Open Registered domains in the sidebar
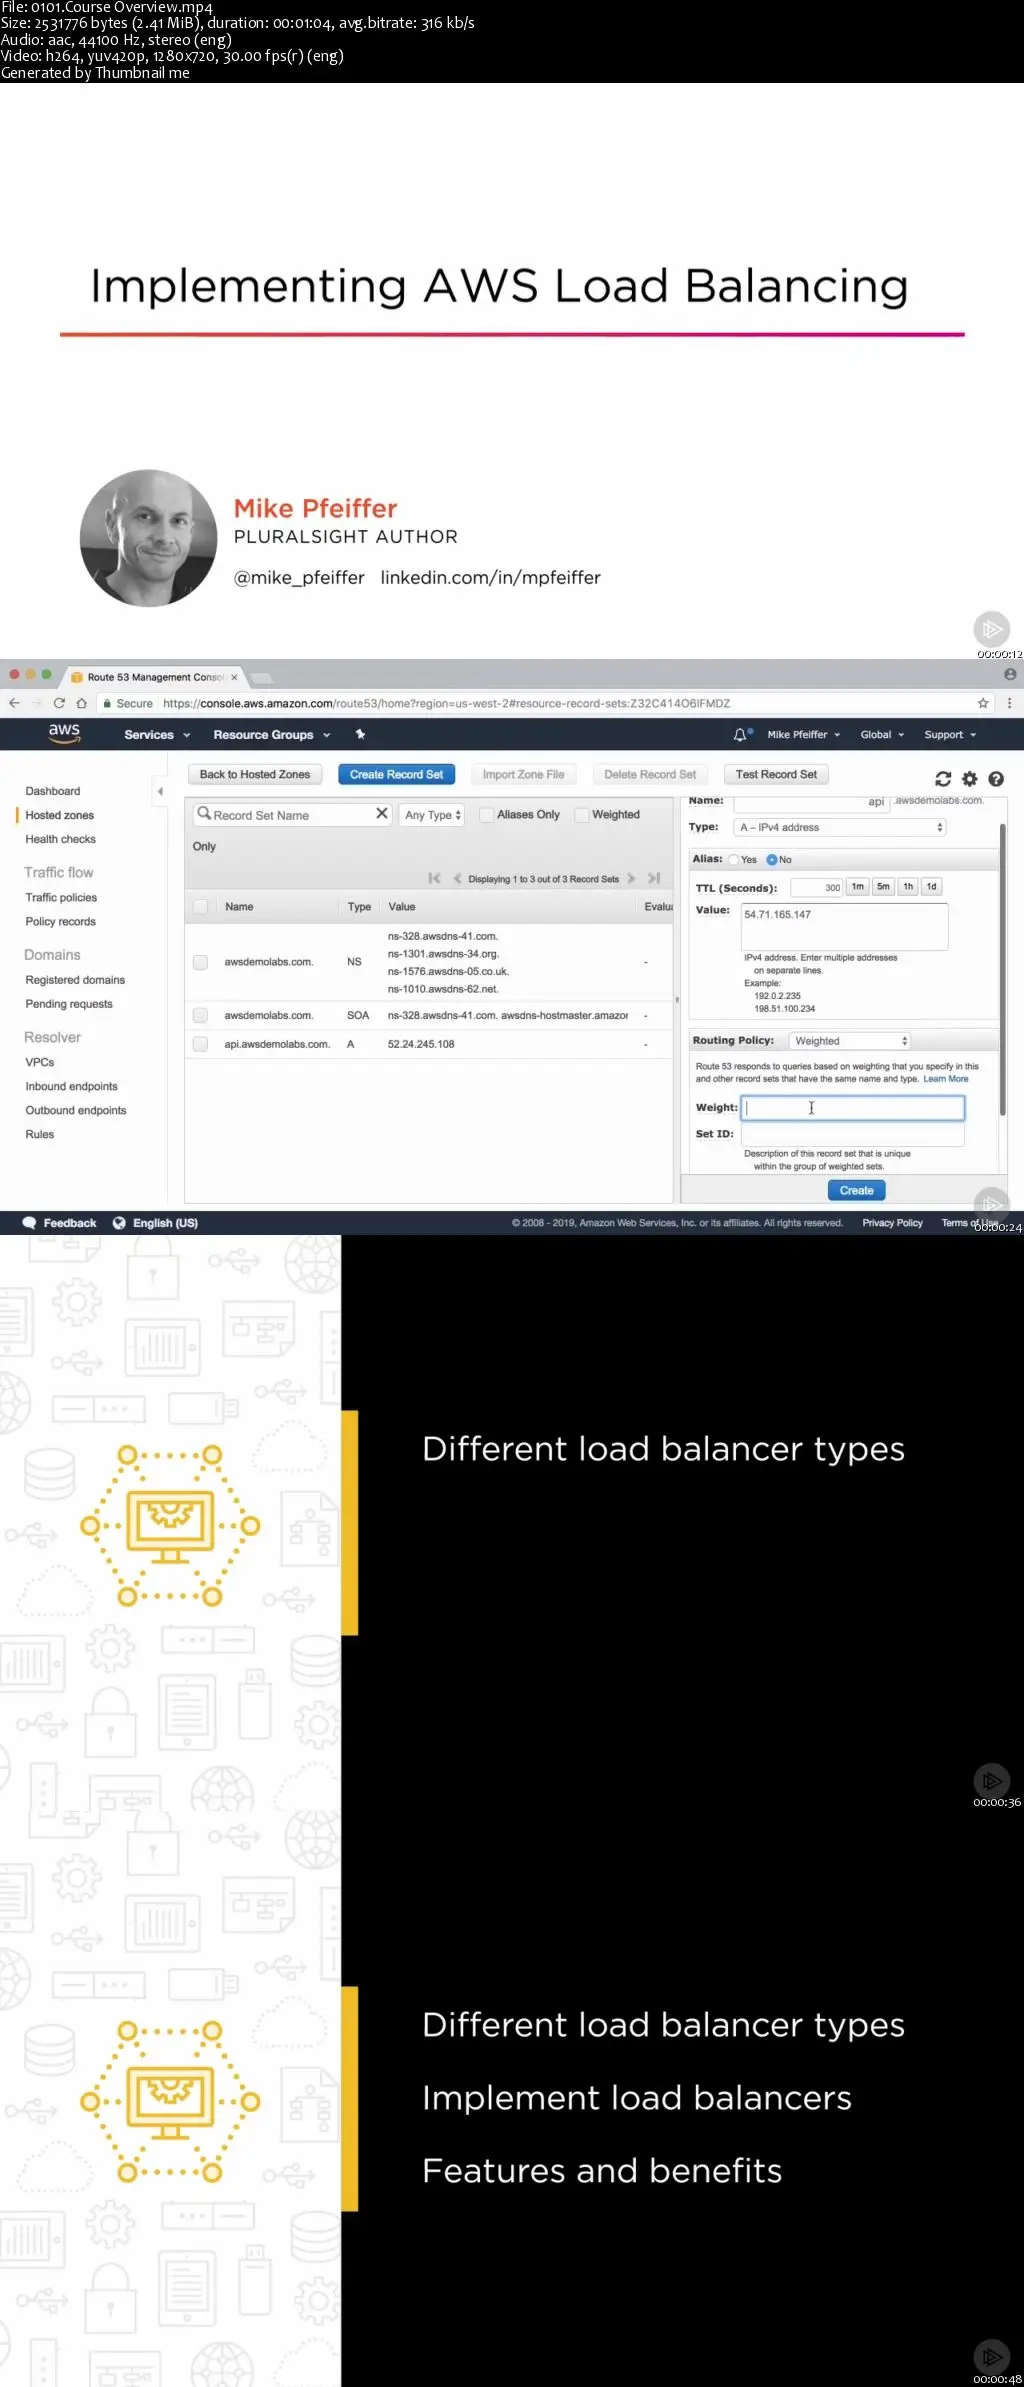The width and height of the screenshot is (1024, 2387). pyautogui.click(x=75, y=980)
